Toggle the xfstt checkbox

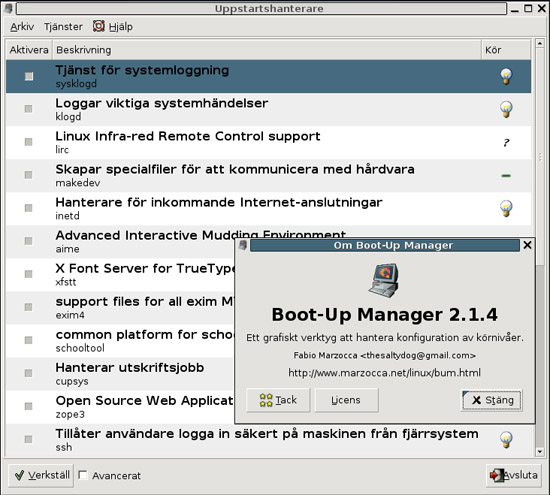tap(28, 274)
